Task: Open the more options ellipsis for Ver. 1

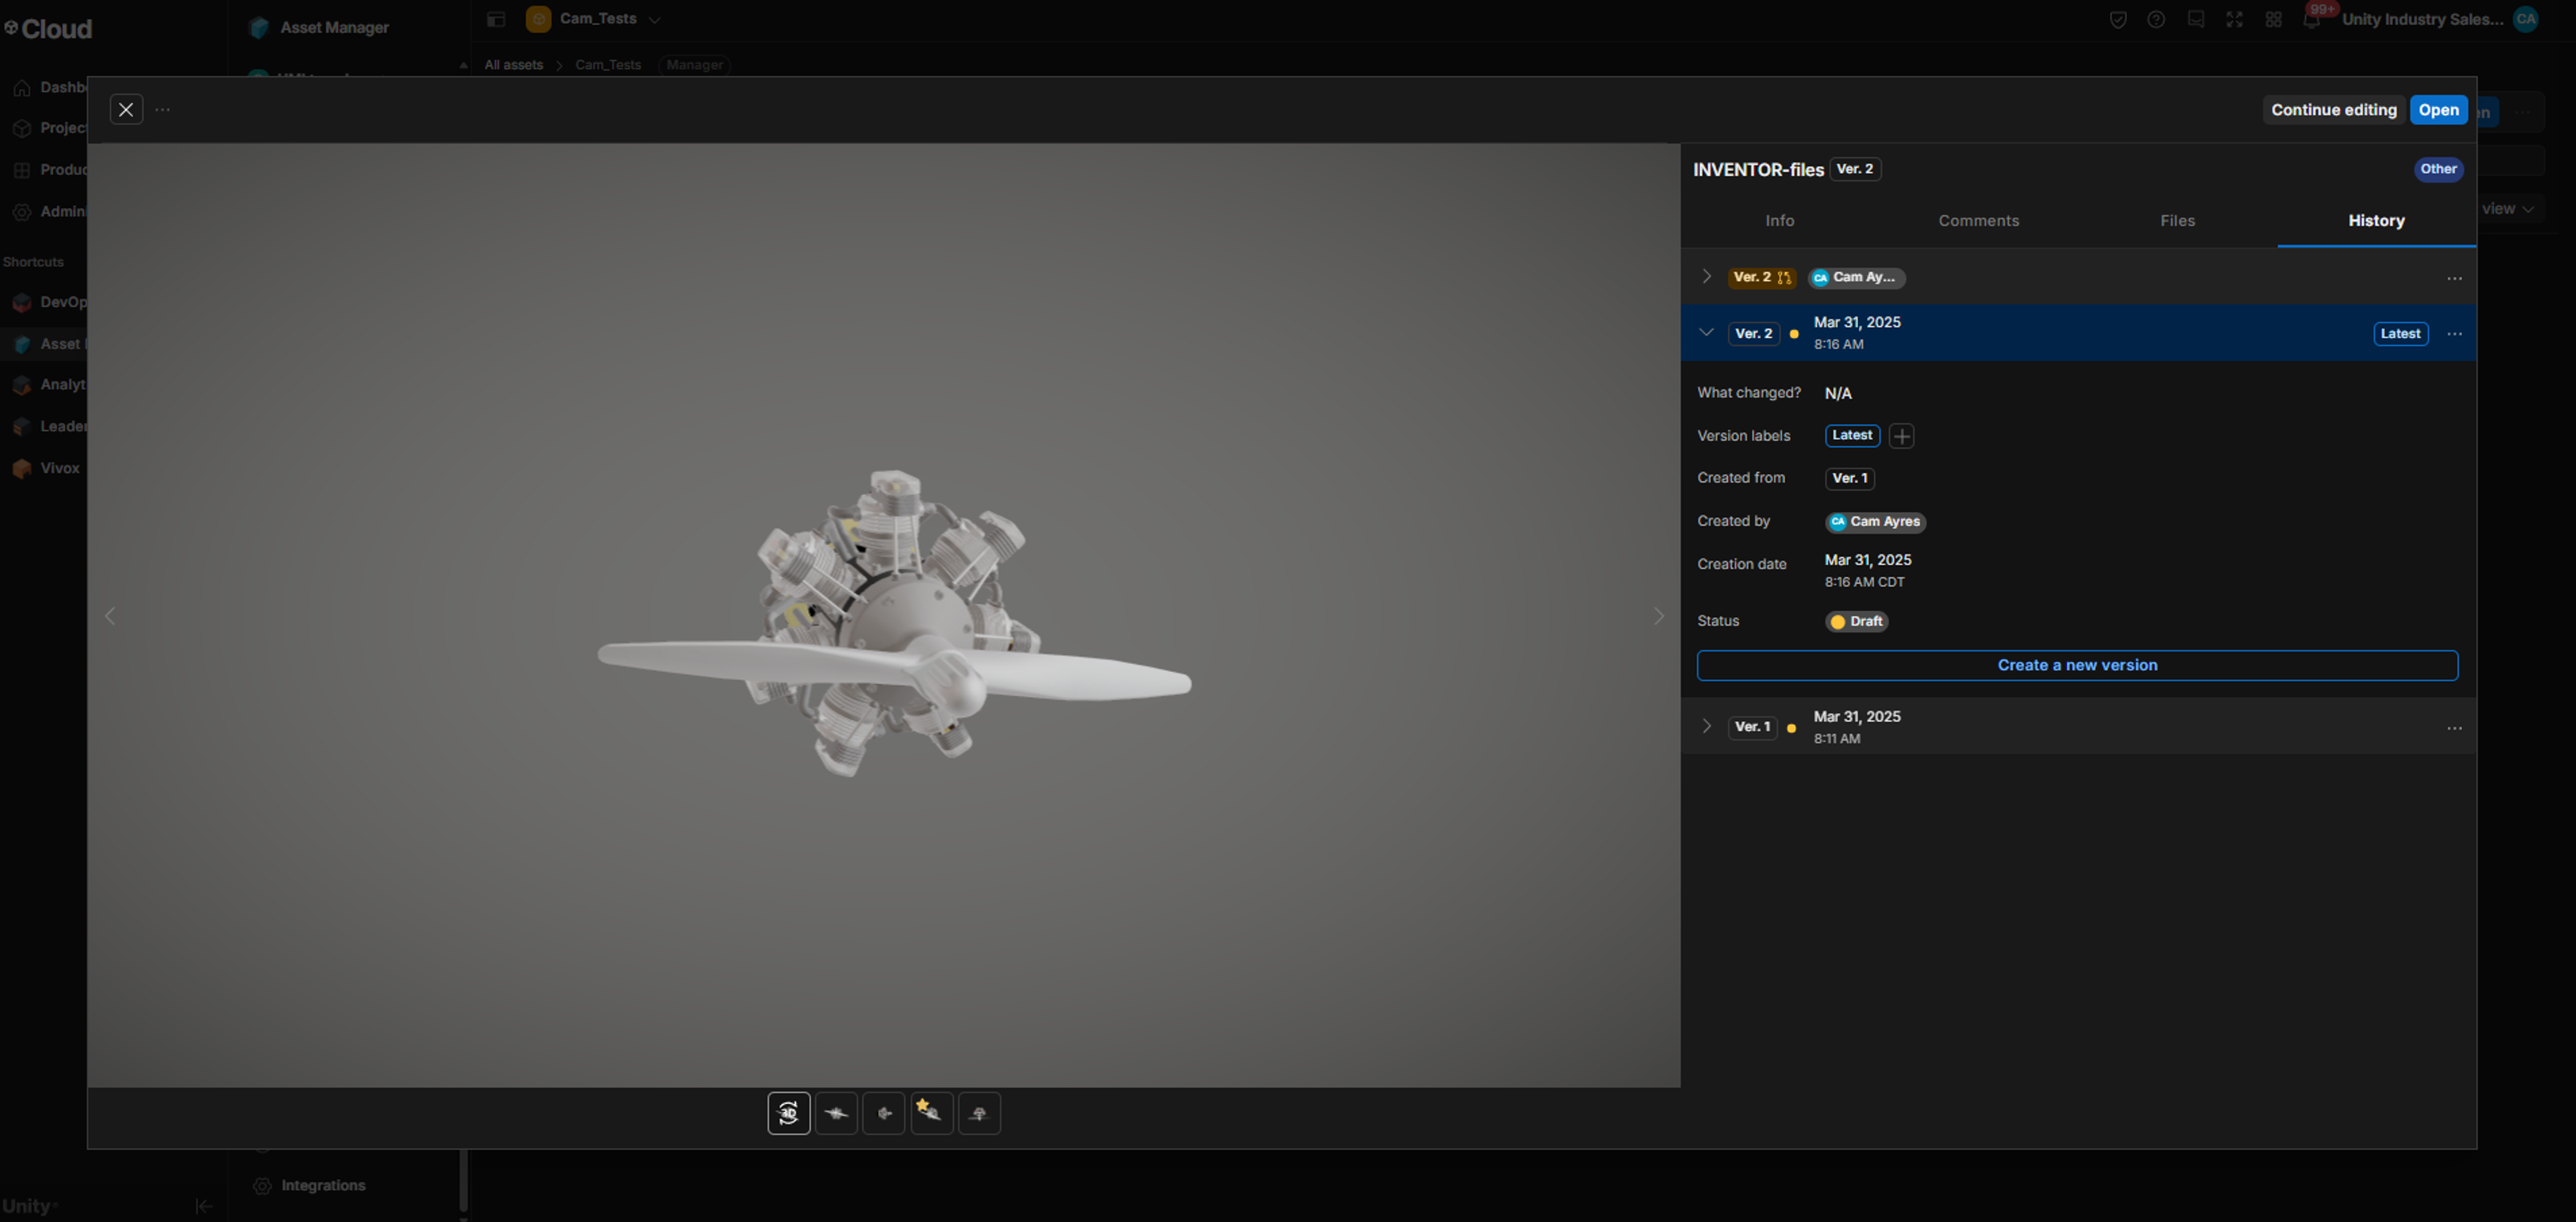Action: pyautogui.click(x=2453, y=728)
